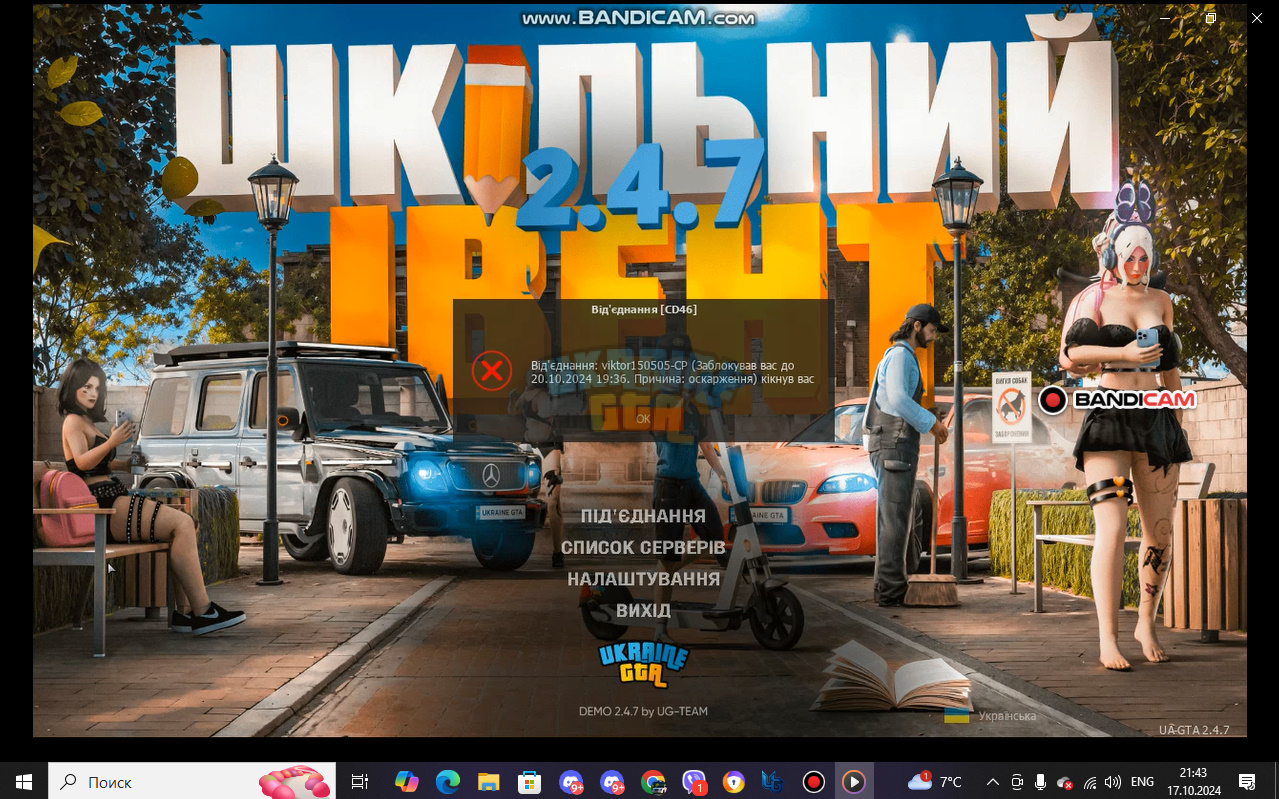Open the Bandicam recorder taskbar icon
This screenshot has height=799, width=1279.
[x=814, y=781]
